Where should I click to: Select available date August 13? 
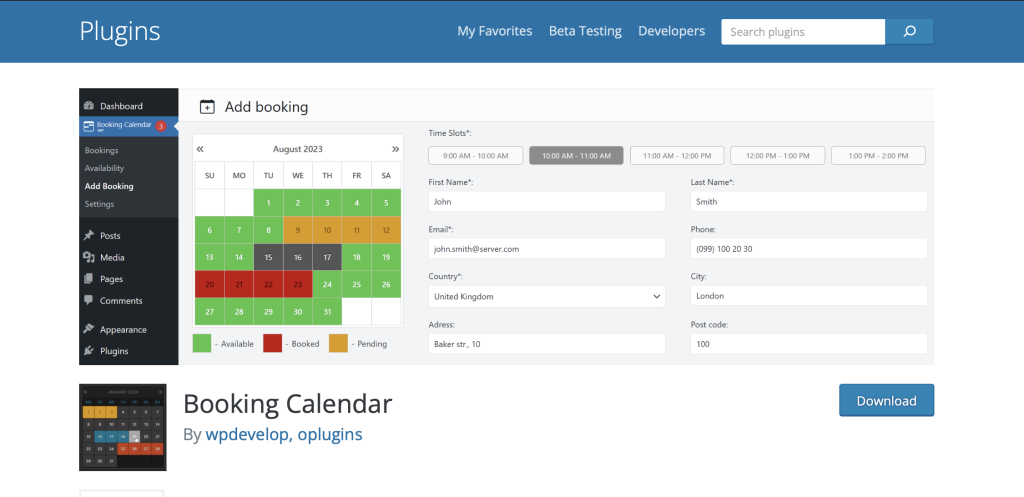pos(210,257)
